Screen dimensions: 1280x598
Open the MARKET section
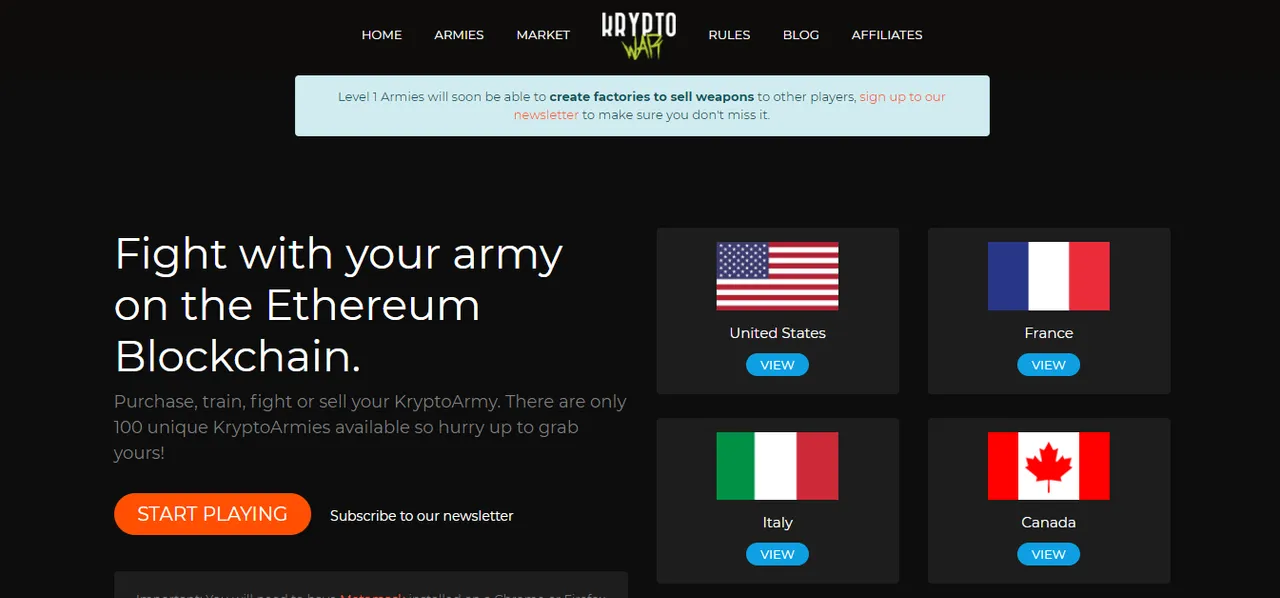[x=543, y=35]
